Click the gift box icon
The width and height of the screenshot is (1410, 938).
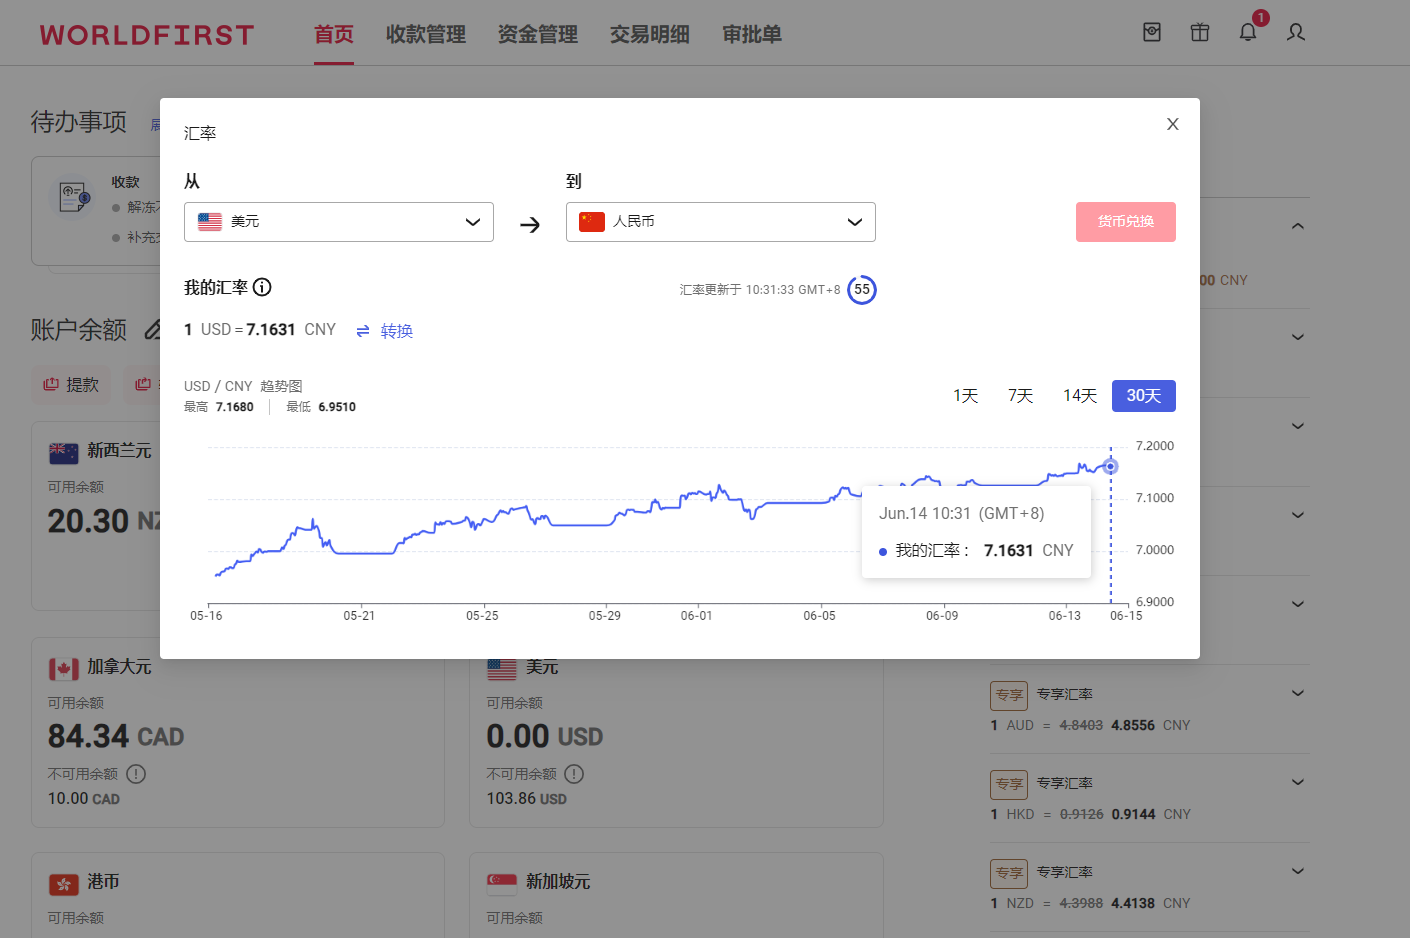(1200, 33)
